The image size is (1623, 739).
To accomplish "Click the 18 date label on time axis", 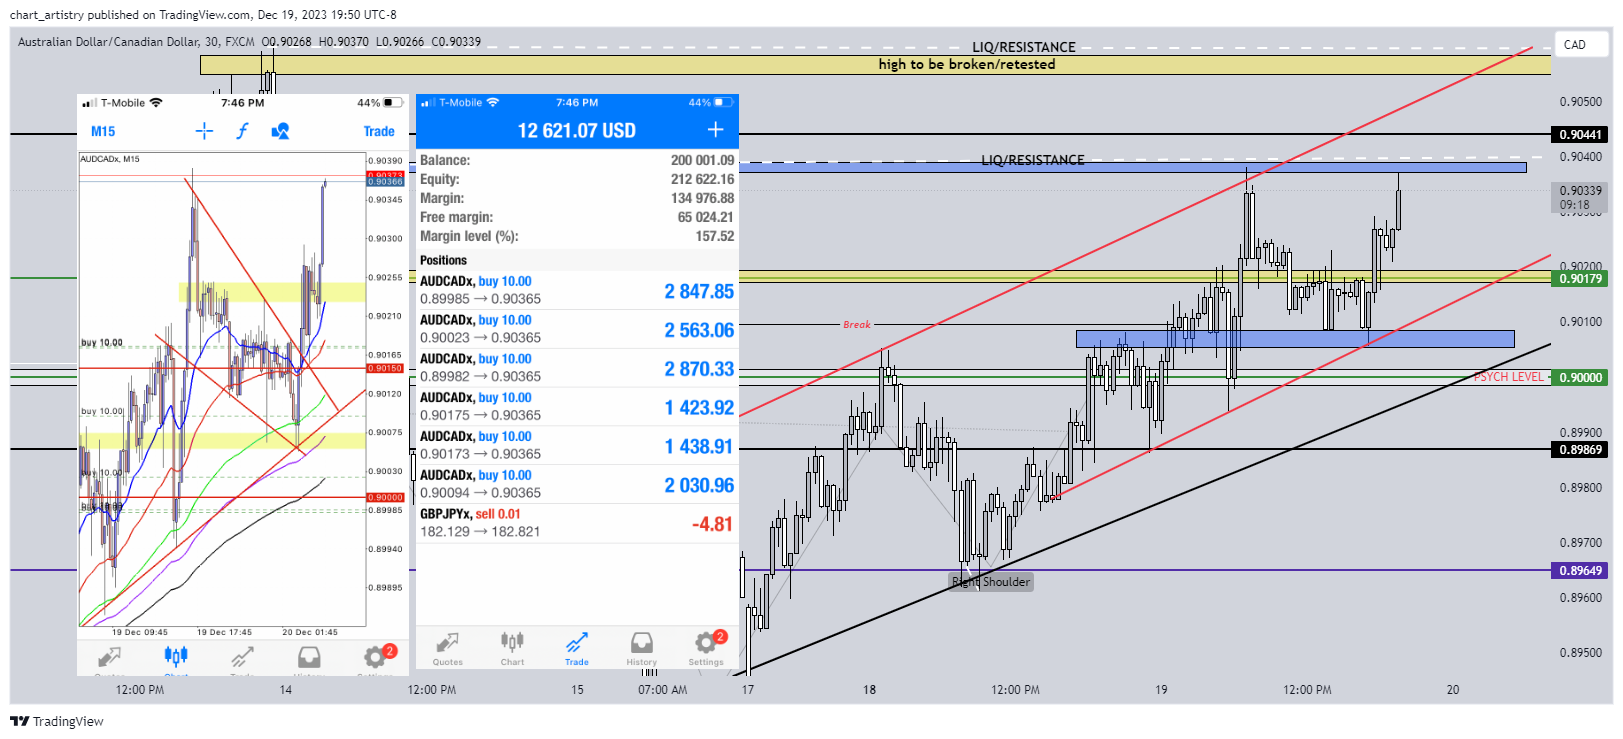I will [x=869, y=690].
